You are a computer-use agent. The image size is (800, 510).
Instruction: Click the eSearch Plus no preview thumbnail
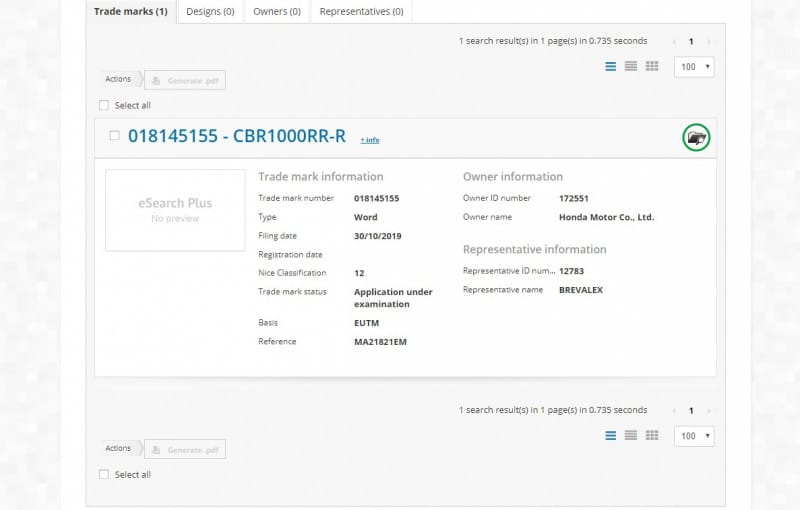(175, 210)
